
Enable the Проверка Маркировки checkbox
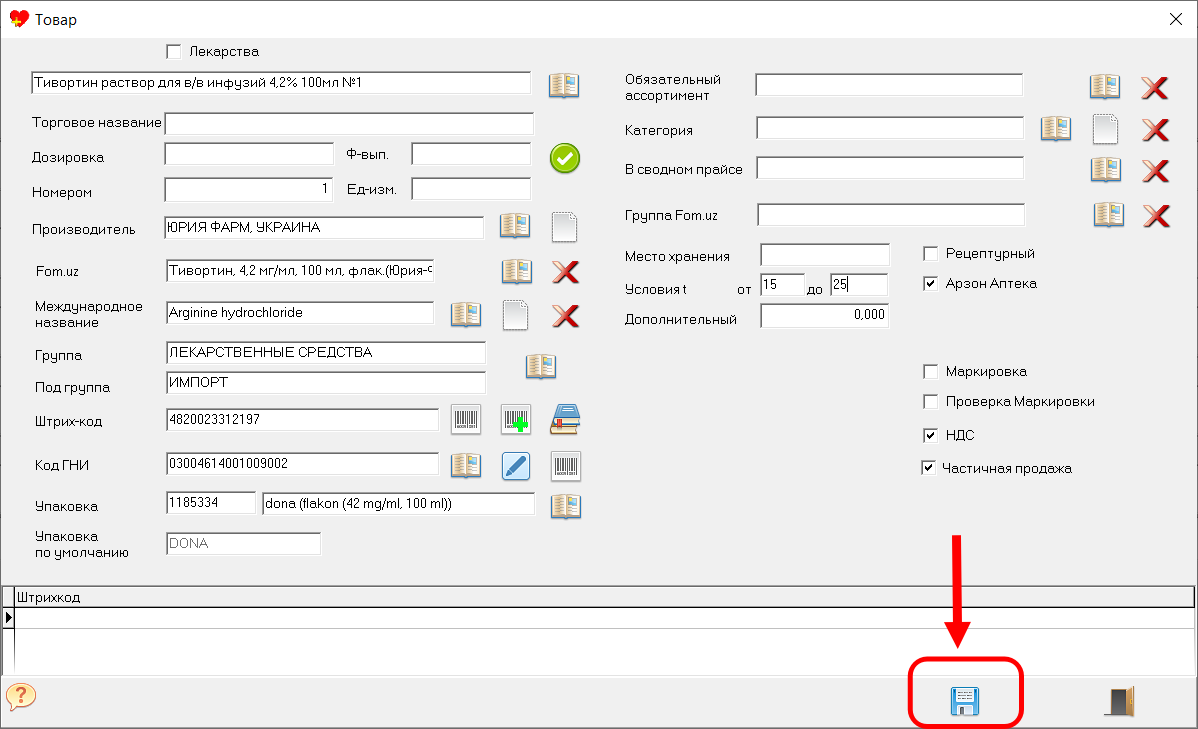pyautogui.click(x=931, y=401)
